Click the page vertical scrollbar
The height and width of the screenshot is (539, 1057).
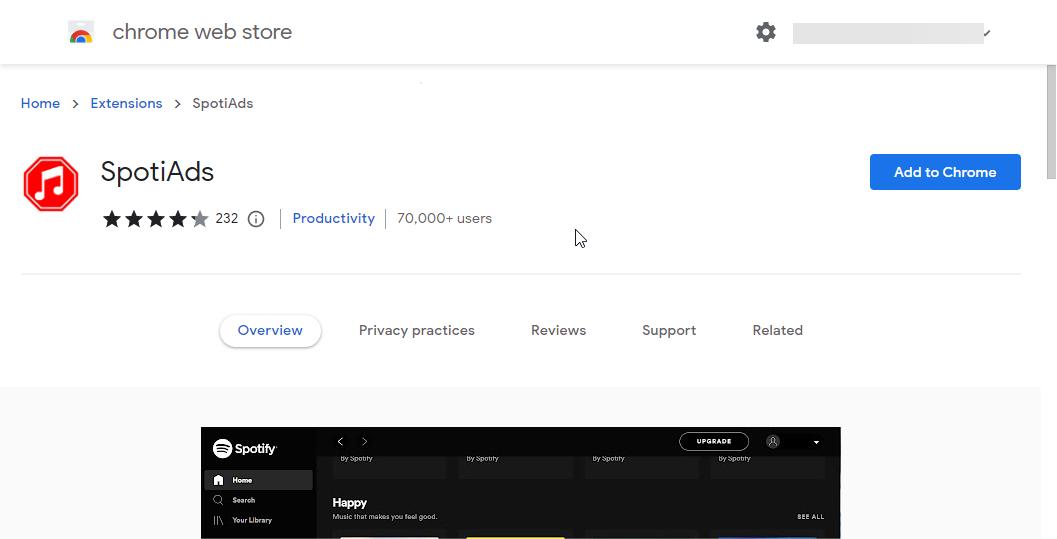point(1051,121)
